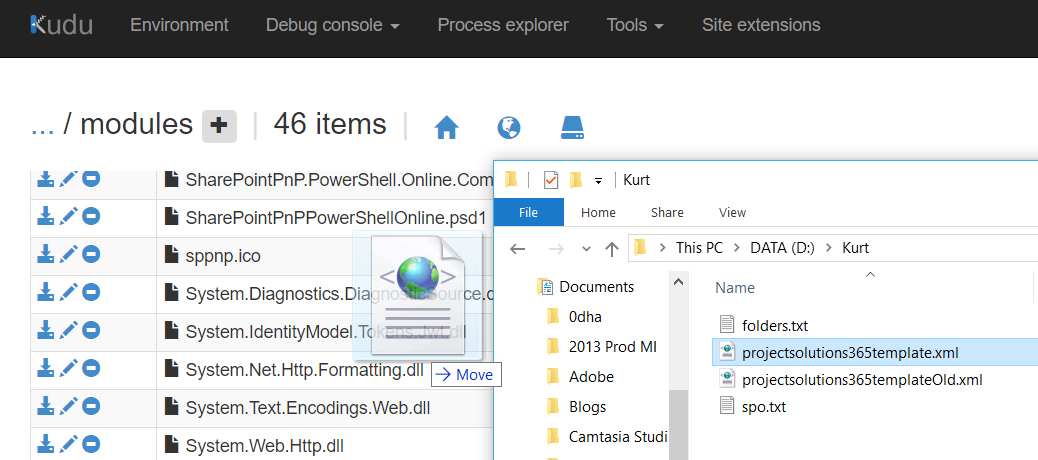
Task: Download System.IdentityModel.Tokens.Jwt.dll
Action: 45,330
